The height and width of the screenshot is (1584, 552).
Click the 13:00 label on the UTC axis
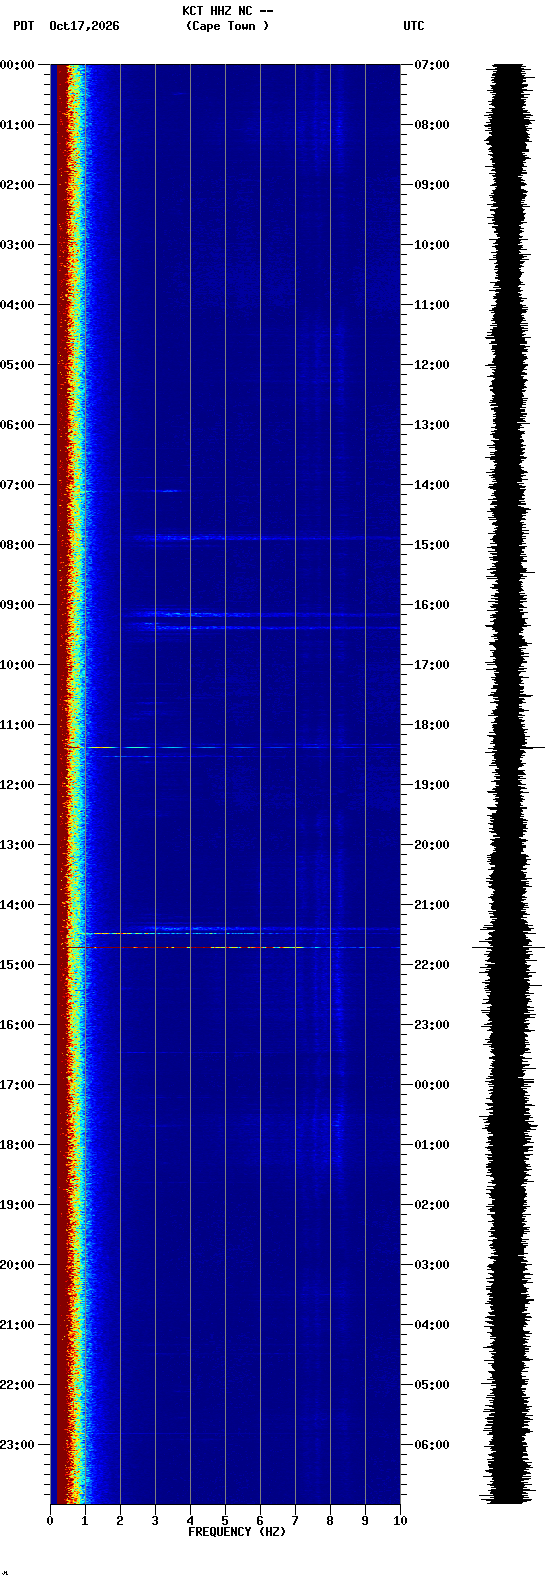[x=432, y=425]
